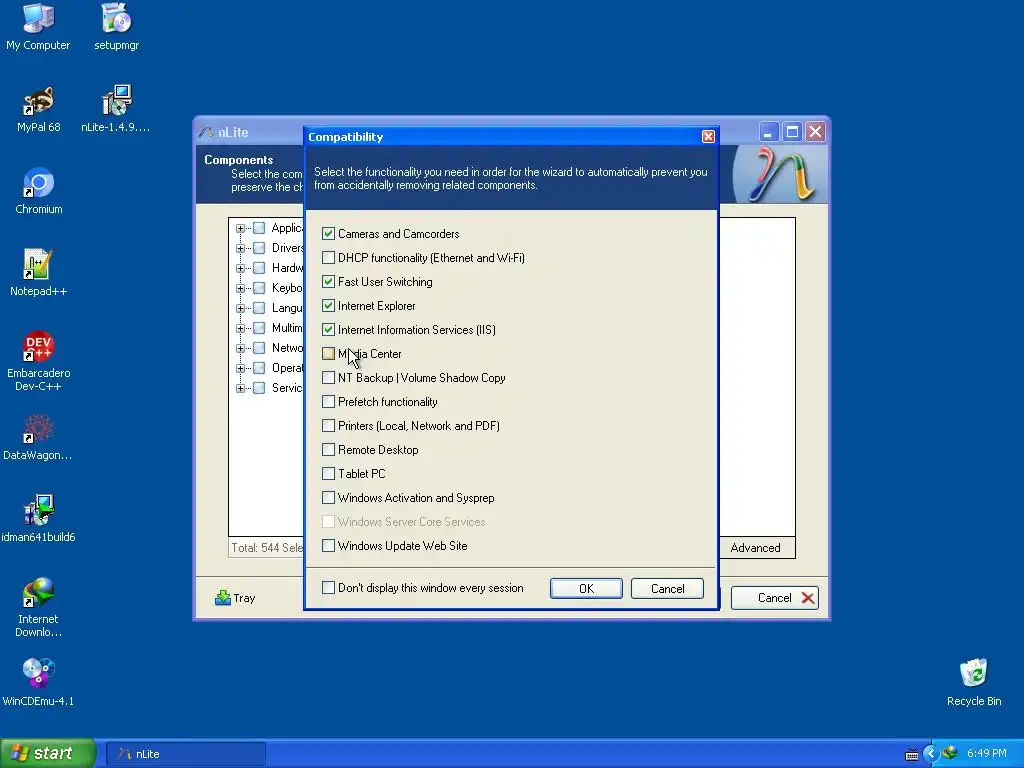Select the idman641build6 desktop icon
1024x768 pixels.
pyautogui.click(x=39, y=519)
